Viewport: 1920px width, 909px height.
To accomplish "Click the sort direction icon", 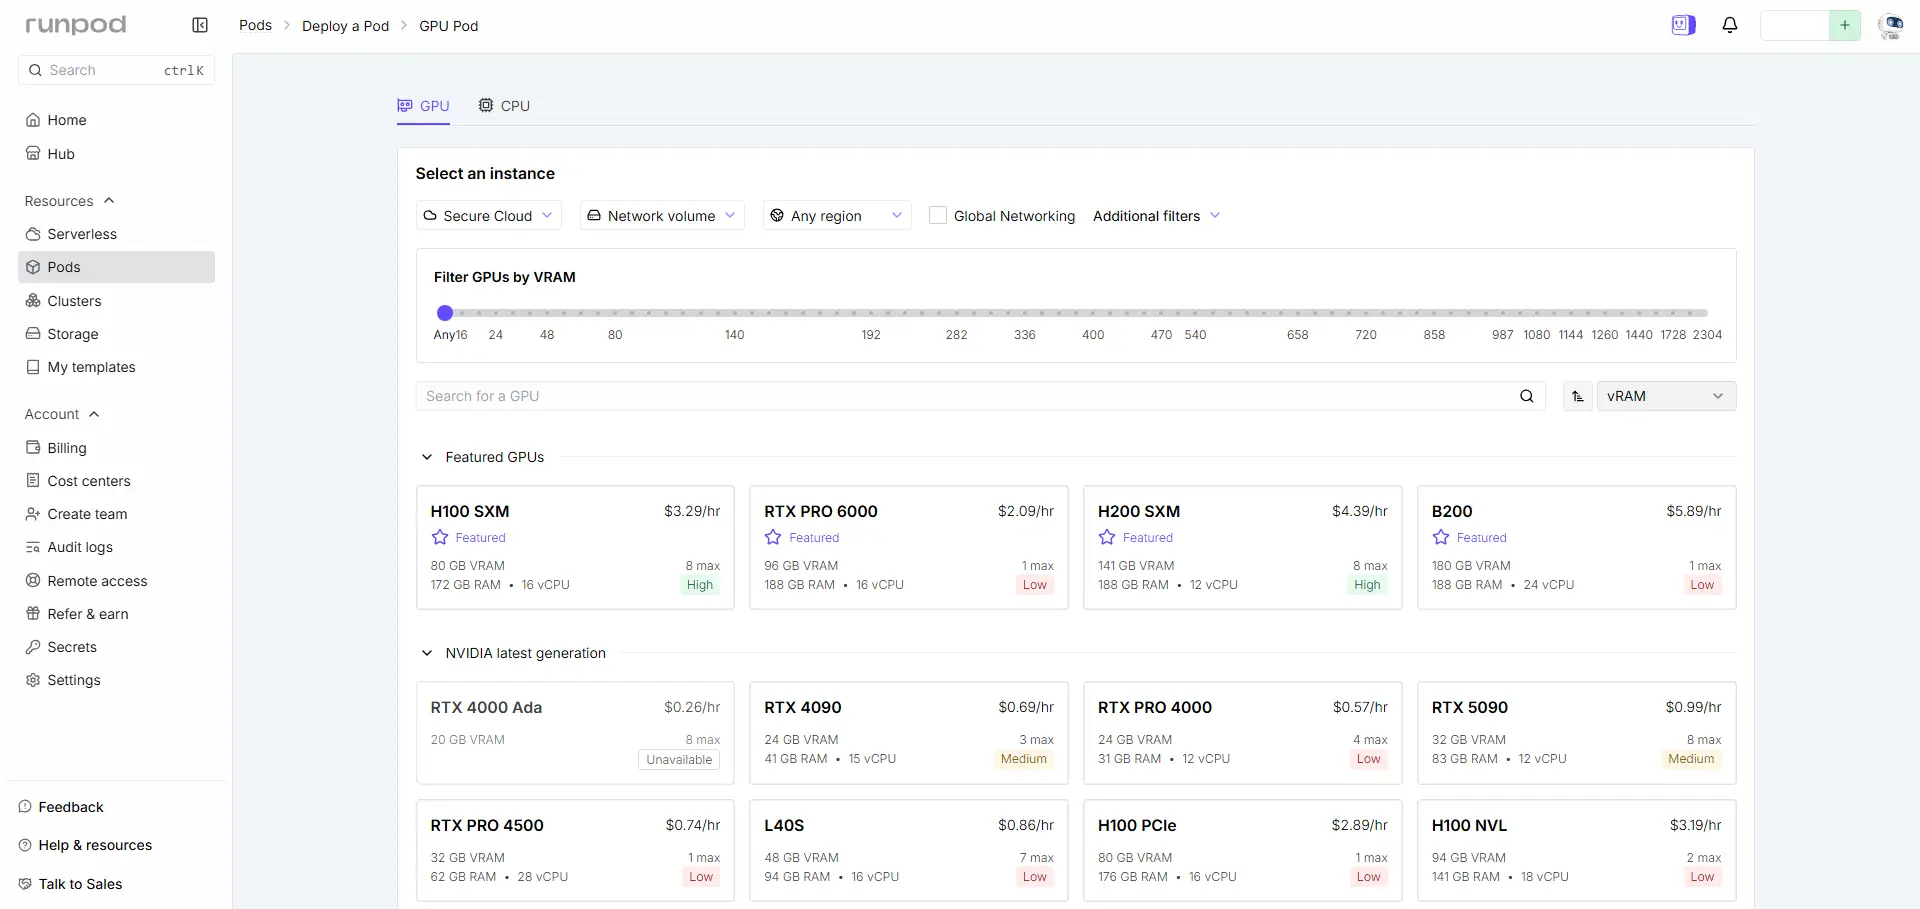I will point(1578,396).
